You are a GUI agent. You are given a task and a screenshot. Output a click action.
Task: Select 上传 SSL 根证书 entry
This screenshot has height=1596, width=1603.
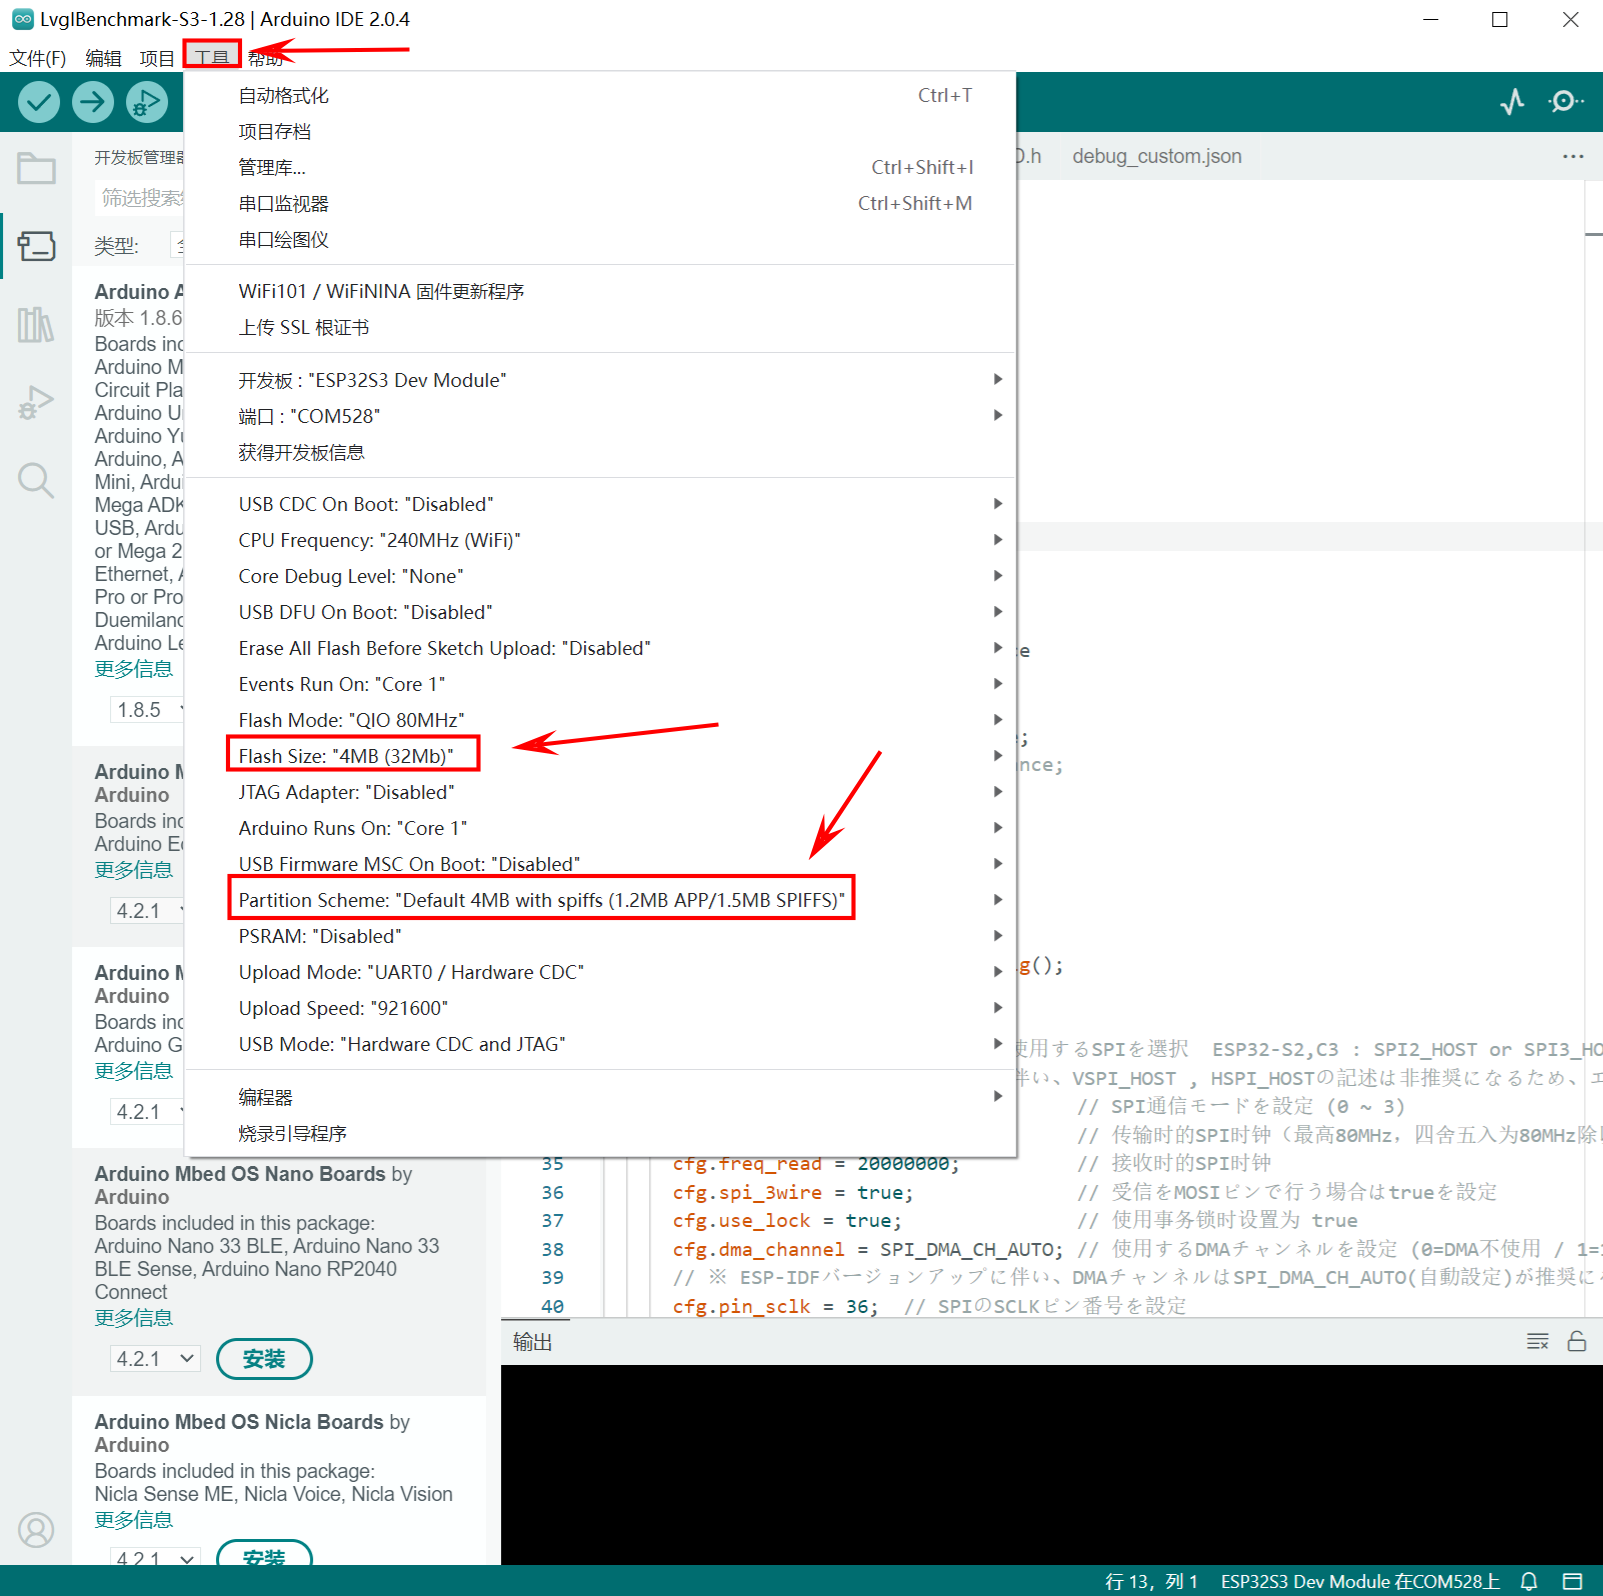click(600, 327)
